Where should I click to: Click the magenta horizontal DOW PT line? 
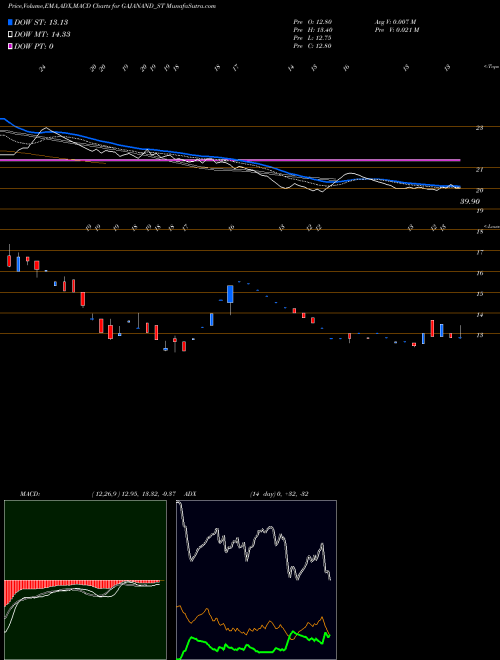(230, 160)
